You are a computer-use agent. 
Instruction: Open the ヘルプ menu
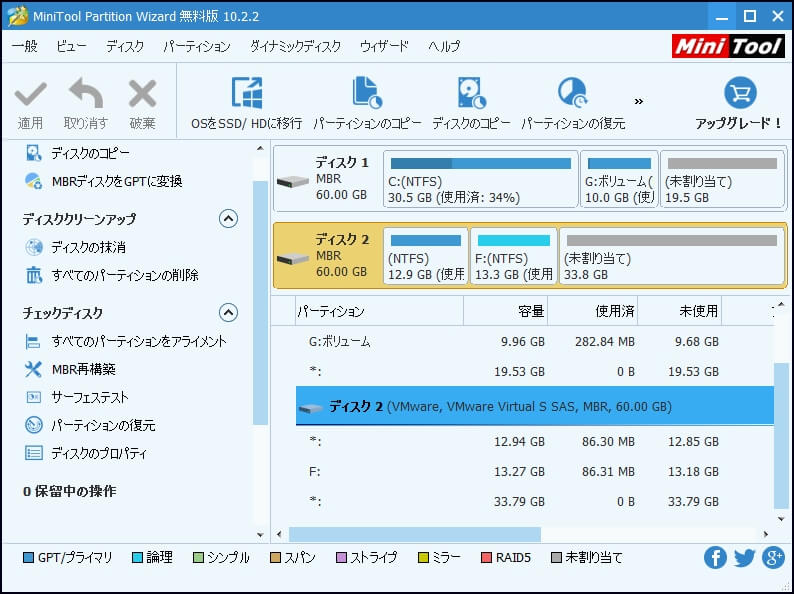click(x=444, y=46)
